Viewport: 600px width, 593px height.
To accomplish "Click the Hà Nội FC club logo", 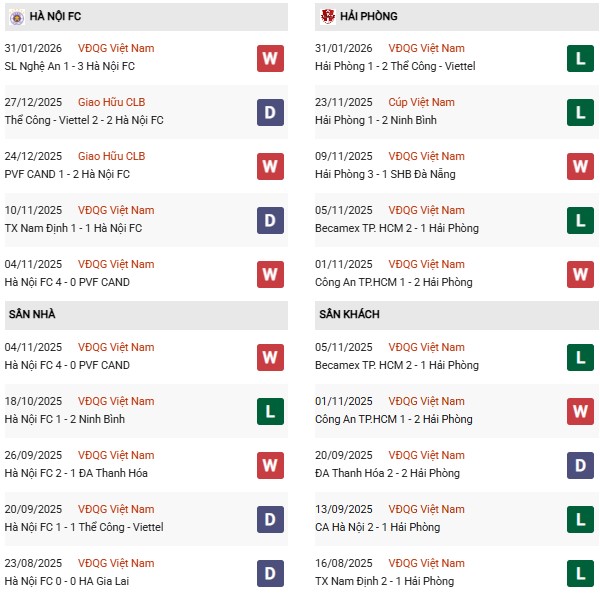I will [15, 16].
